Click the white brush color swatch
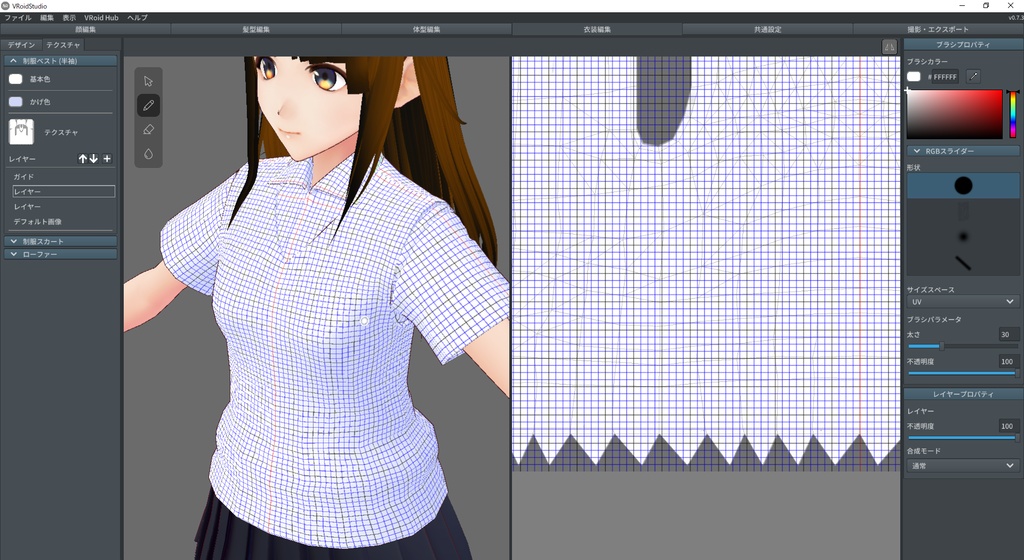 [914, 76]
